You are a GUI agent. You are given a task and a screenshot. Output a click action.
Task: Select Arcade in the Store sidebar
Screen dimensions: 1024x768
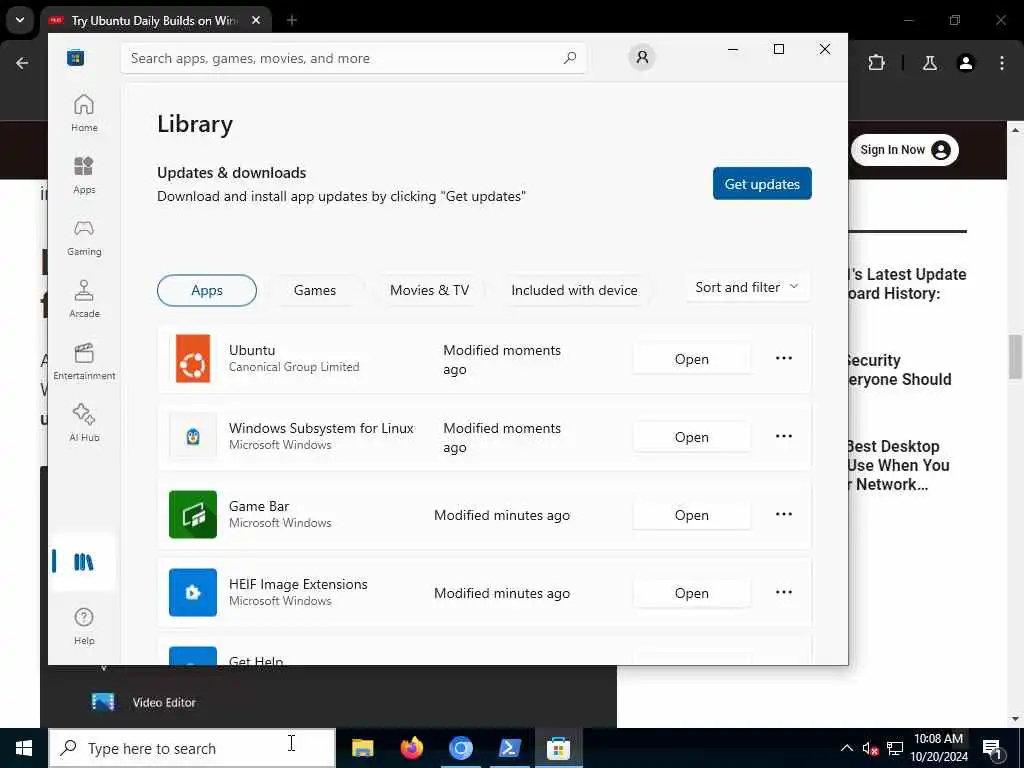point(84,299)
